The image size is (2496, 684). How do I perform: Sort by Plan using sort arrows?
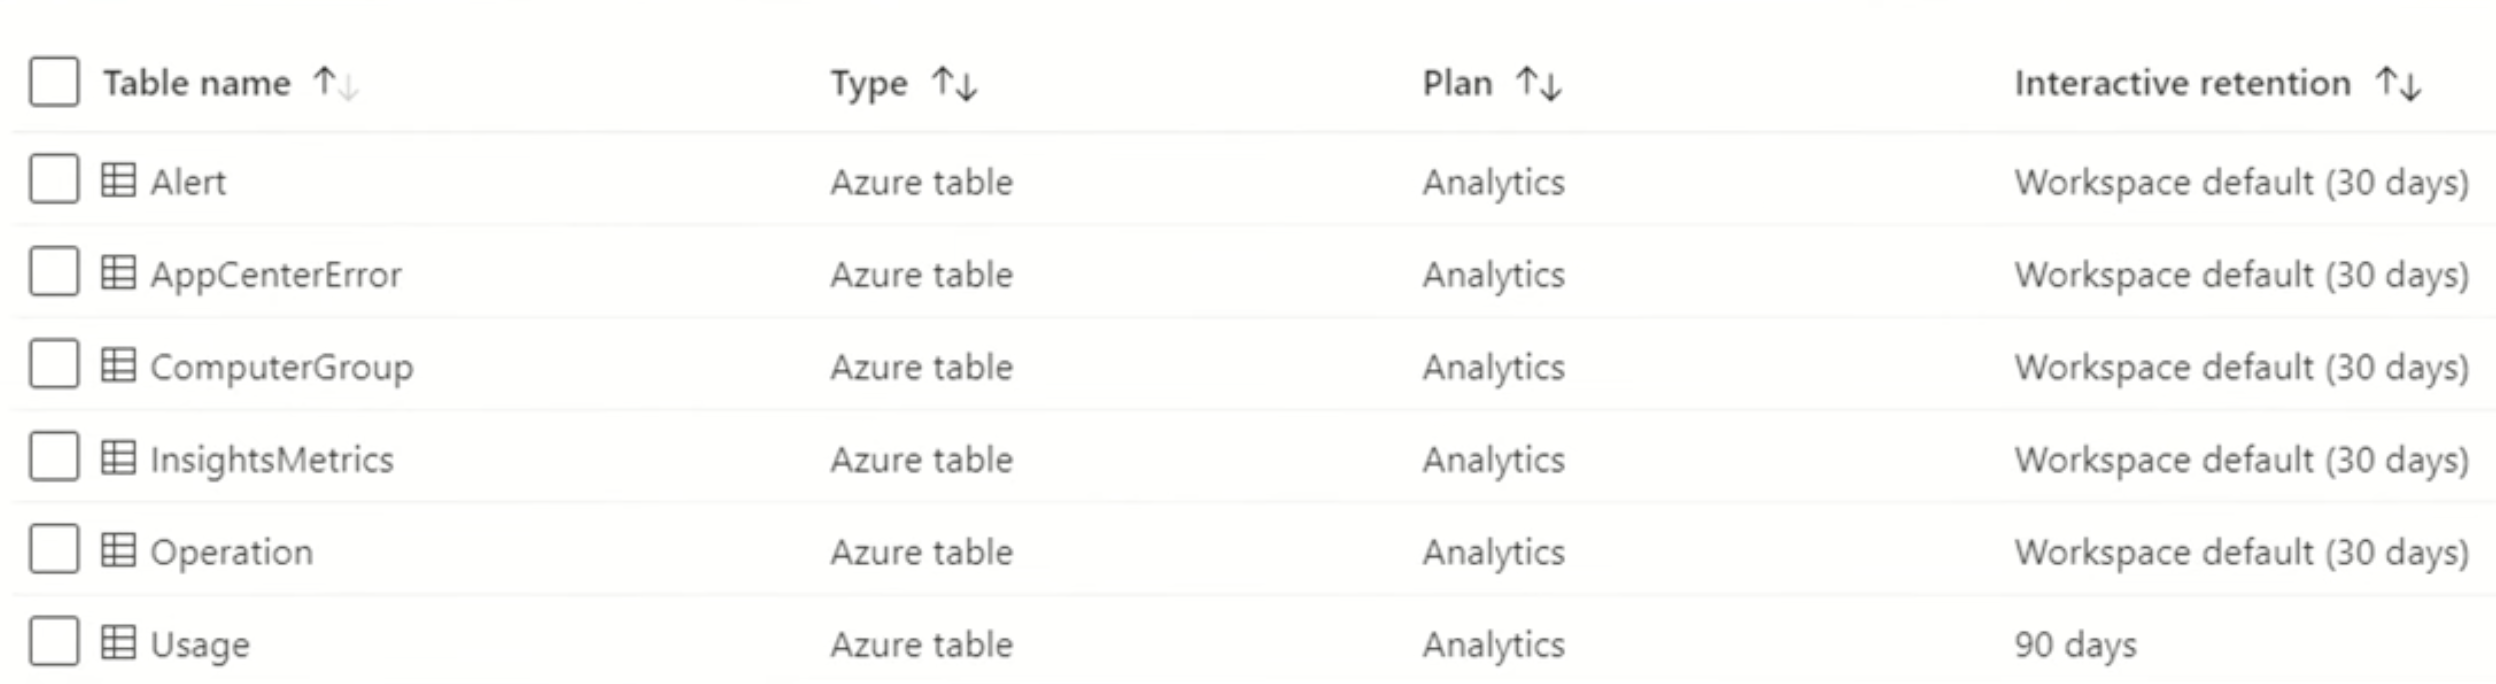1538,83
